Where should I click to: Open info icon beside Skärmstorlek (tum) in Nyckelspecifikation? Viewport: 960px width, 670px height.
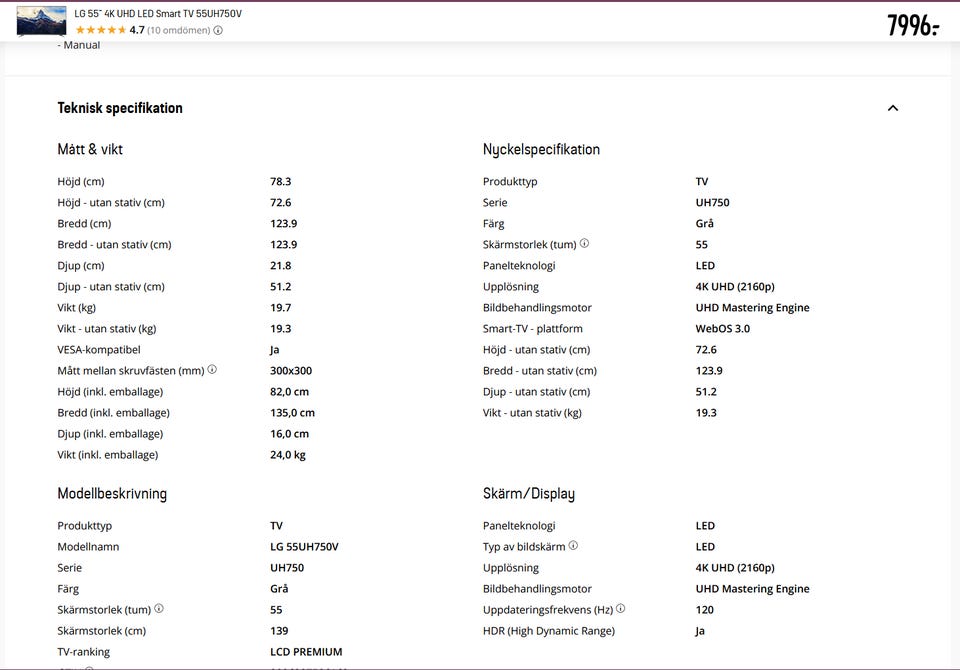[x=584, y=243]
